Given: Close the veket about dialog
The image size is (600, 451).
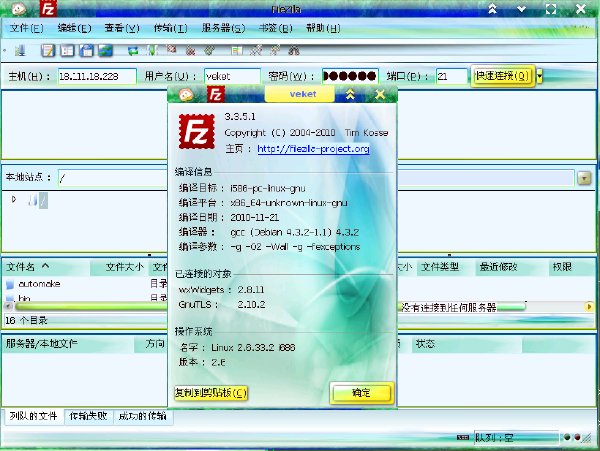Looking at the screenshot, I should point(380,94).
